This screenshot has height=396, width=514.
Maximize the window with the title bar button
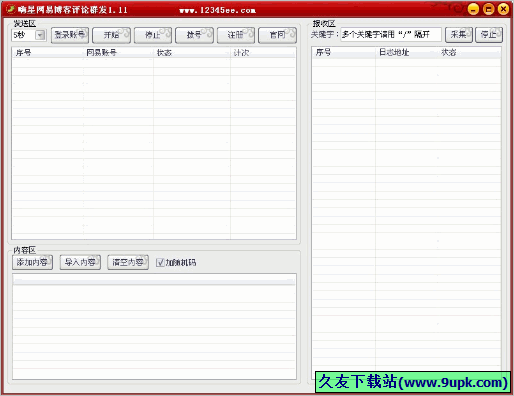(488, 9)
